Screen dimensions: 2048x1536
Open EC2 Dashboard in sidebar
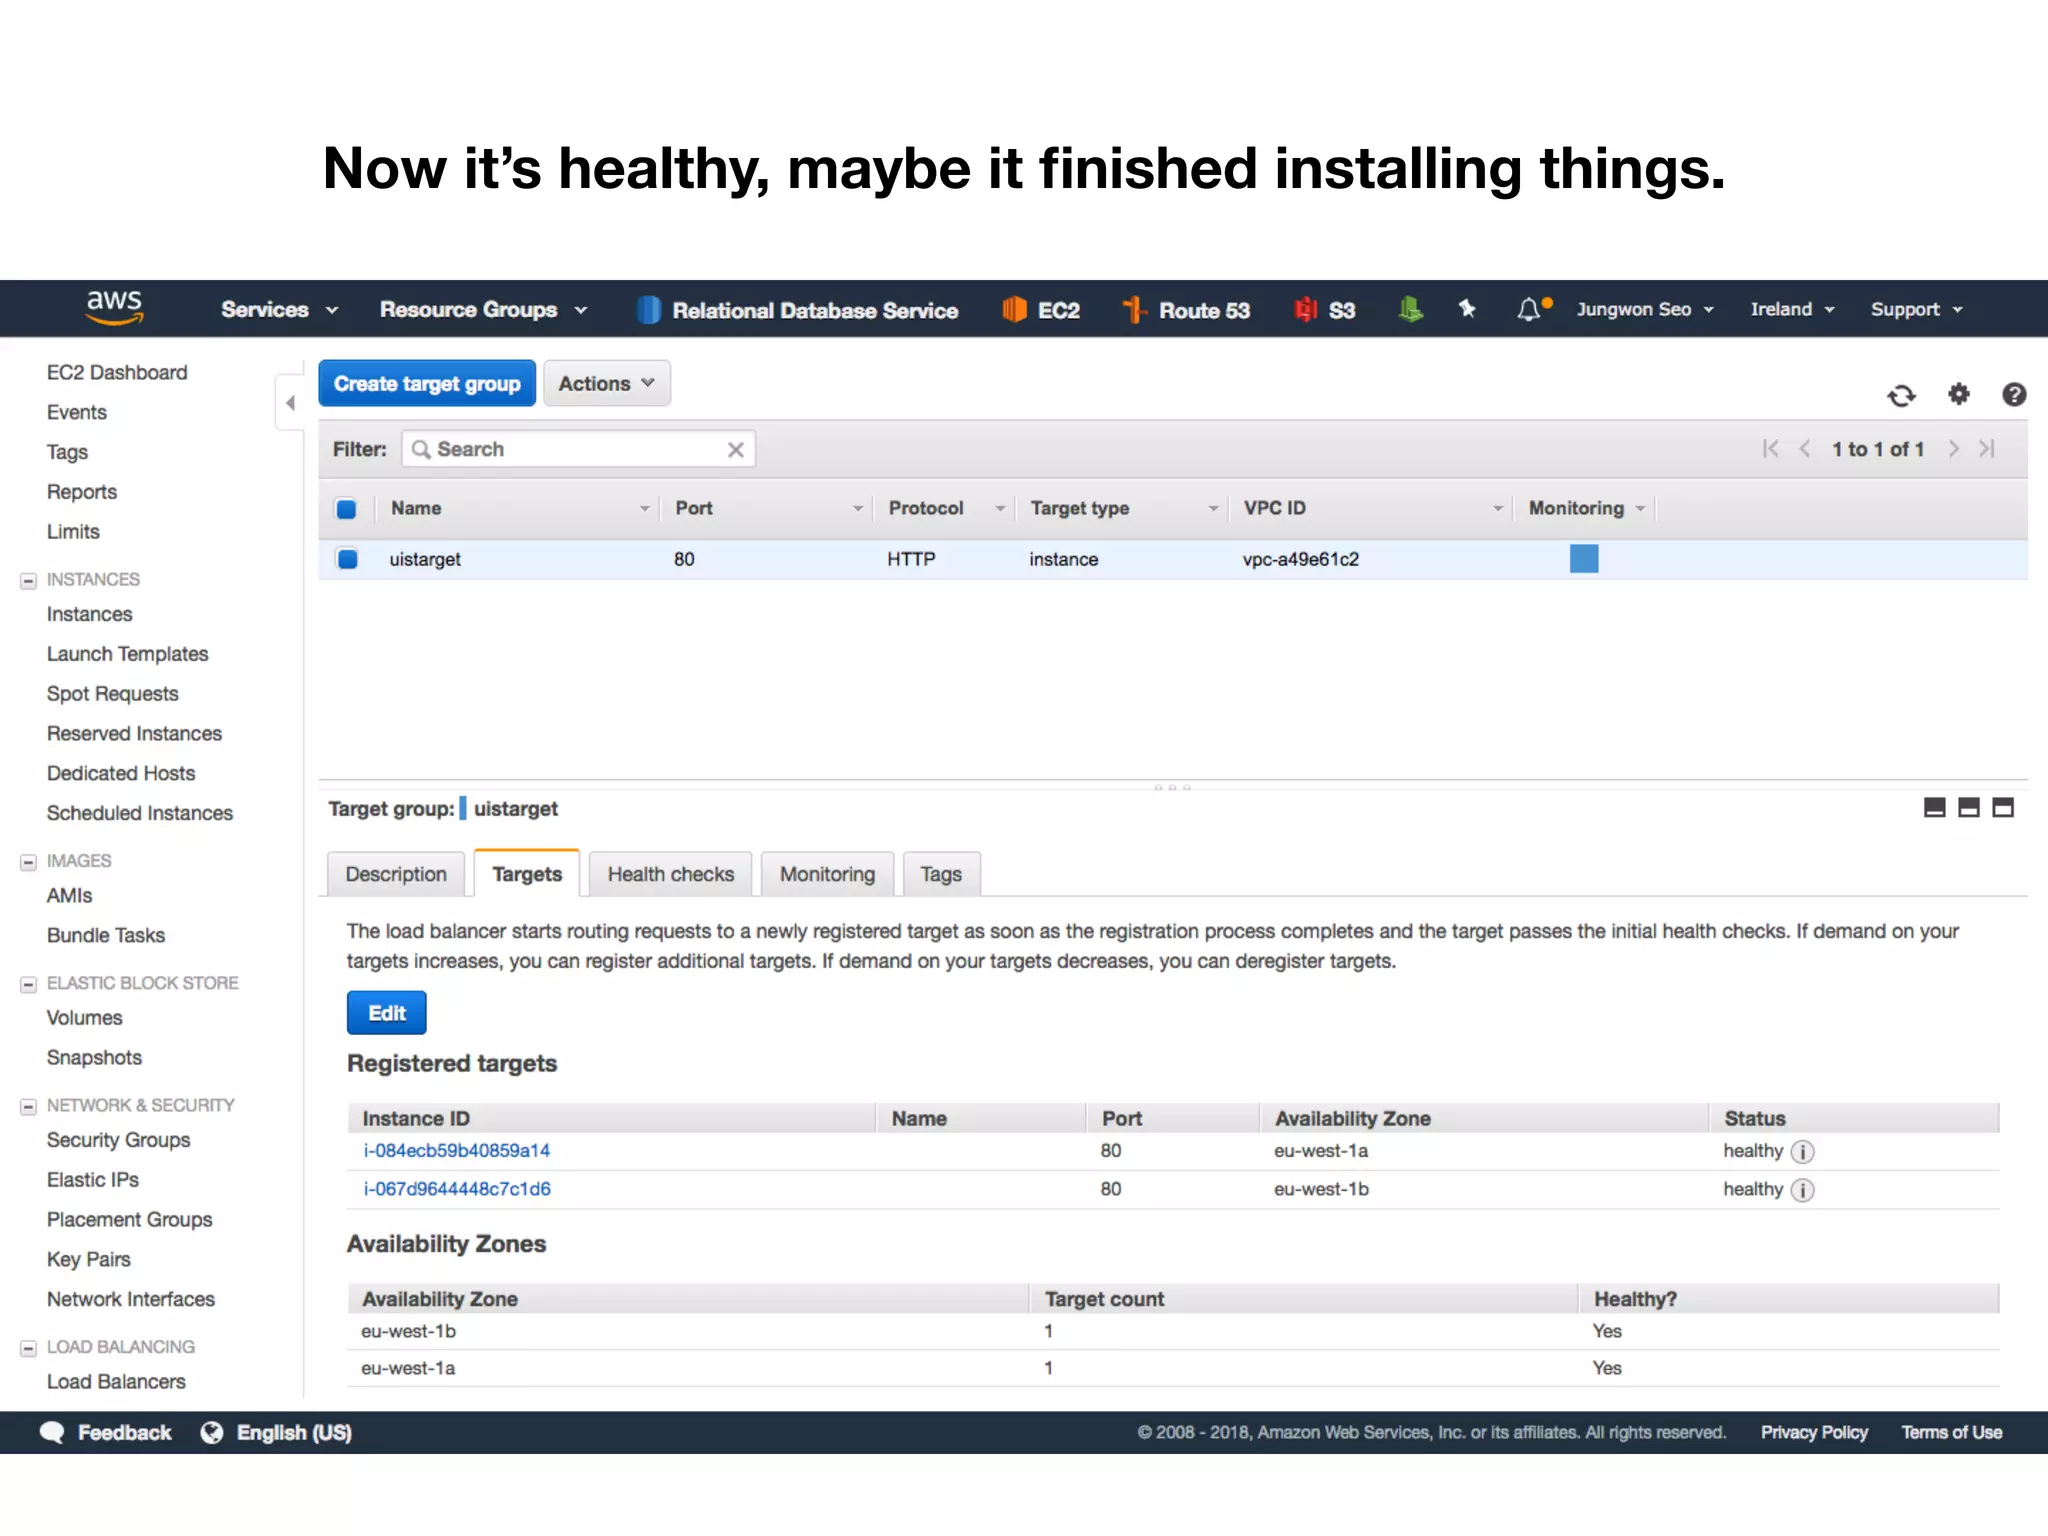click(117, 373)
